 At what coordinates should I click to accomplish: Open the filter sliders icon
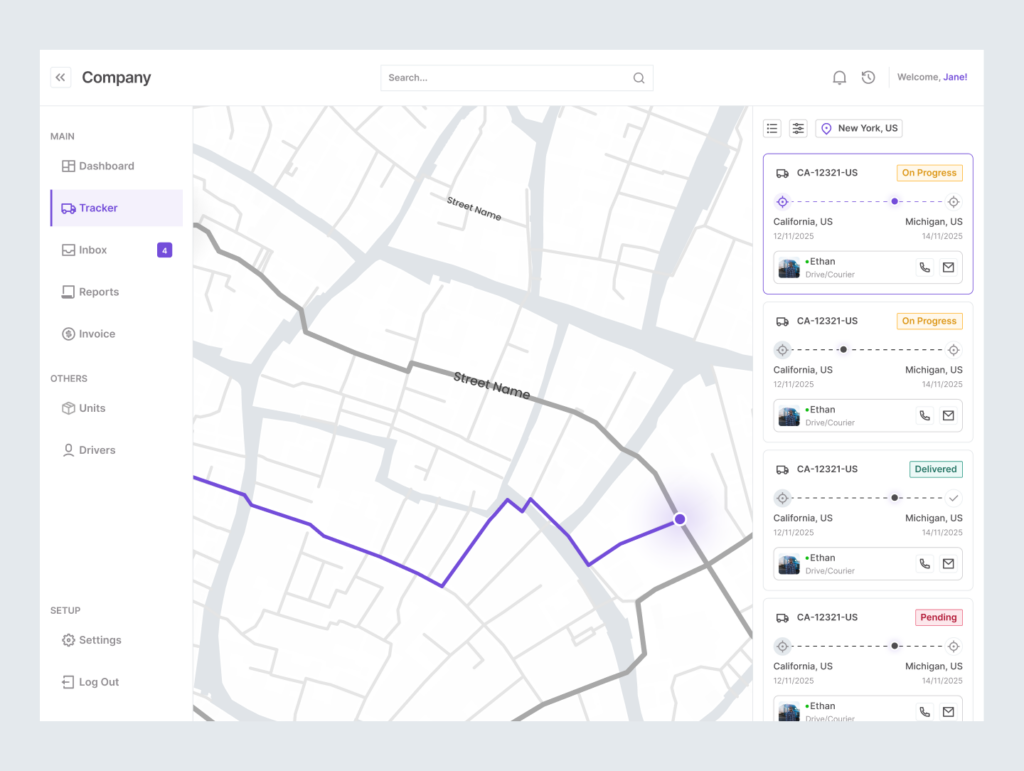(x=798, y=128)
